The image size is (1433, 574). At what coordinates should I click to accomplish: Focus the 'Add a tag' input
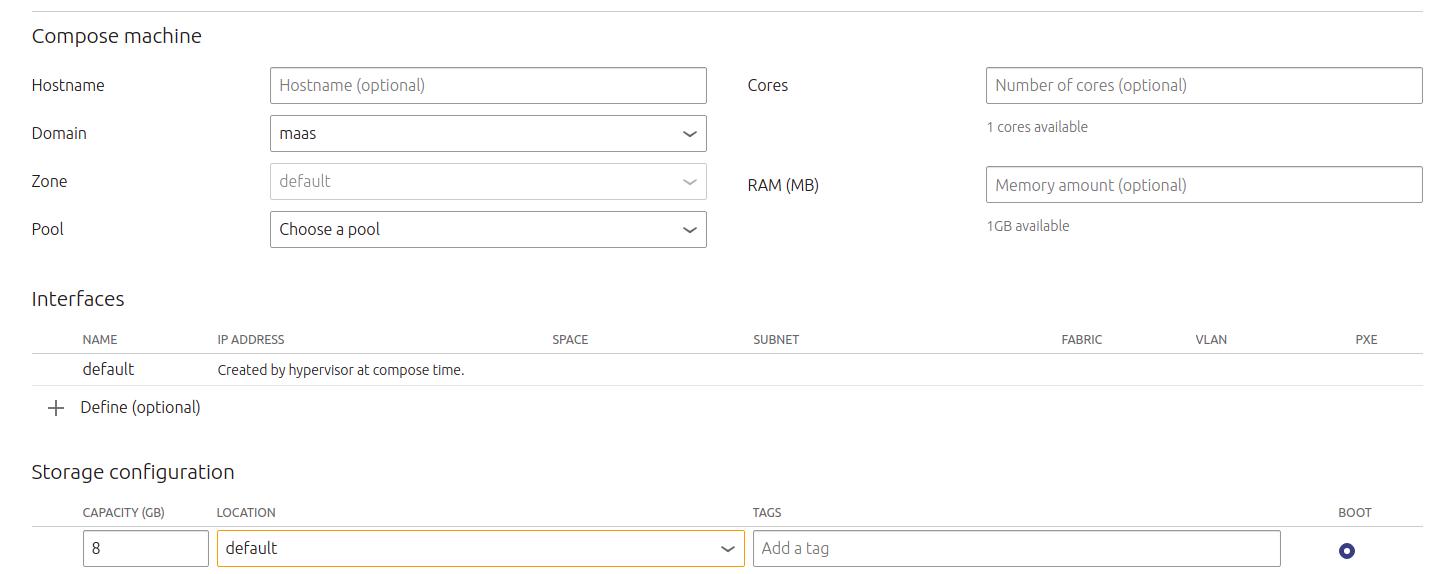tap(1016, 549)
